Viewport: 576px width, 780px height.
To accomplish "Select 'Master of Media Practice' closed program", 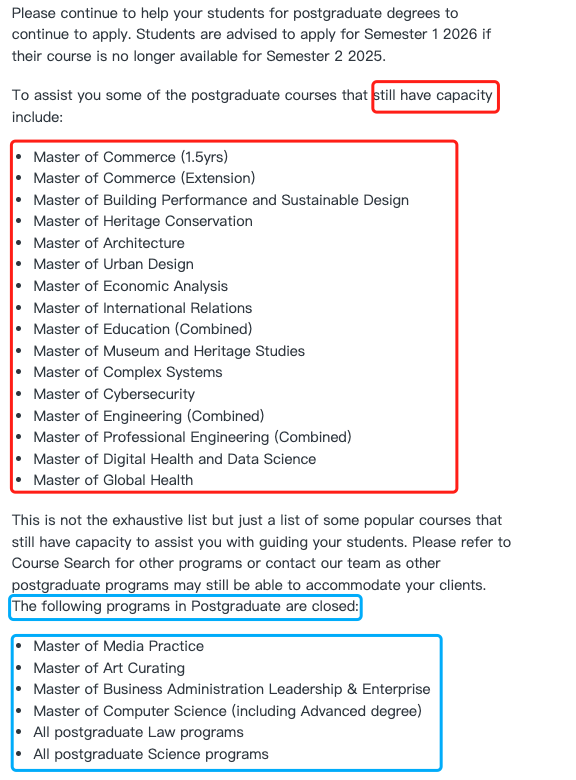I will (x=118, y=646).
